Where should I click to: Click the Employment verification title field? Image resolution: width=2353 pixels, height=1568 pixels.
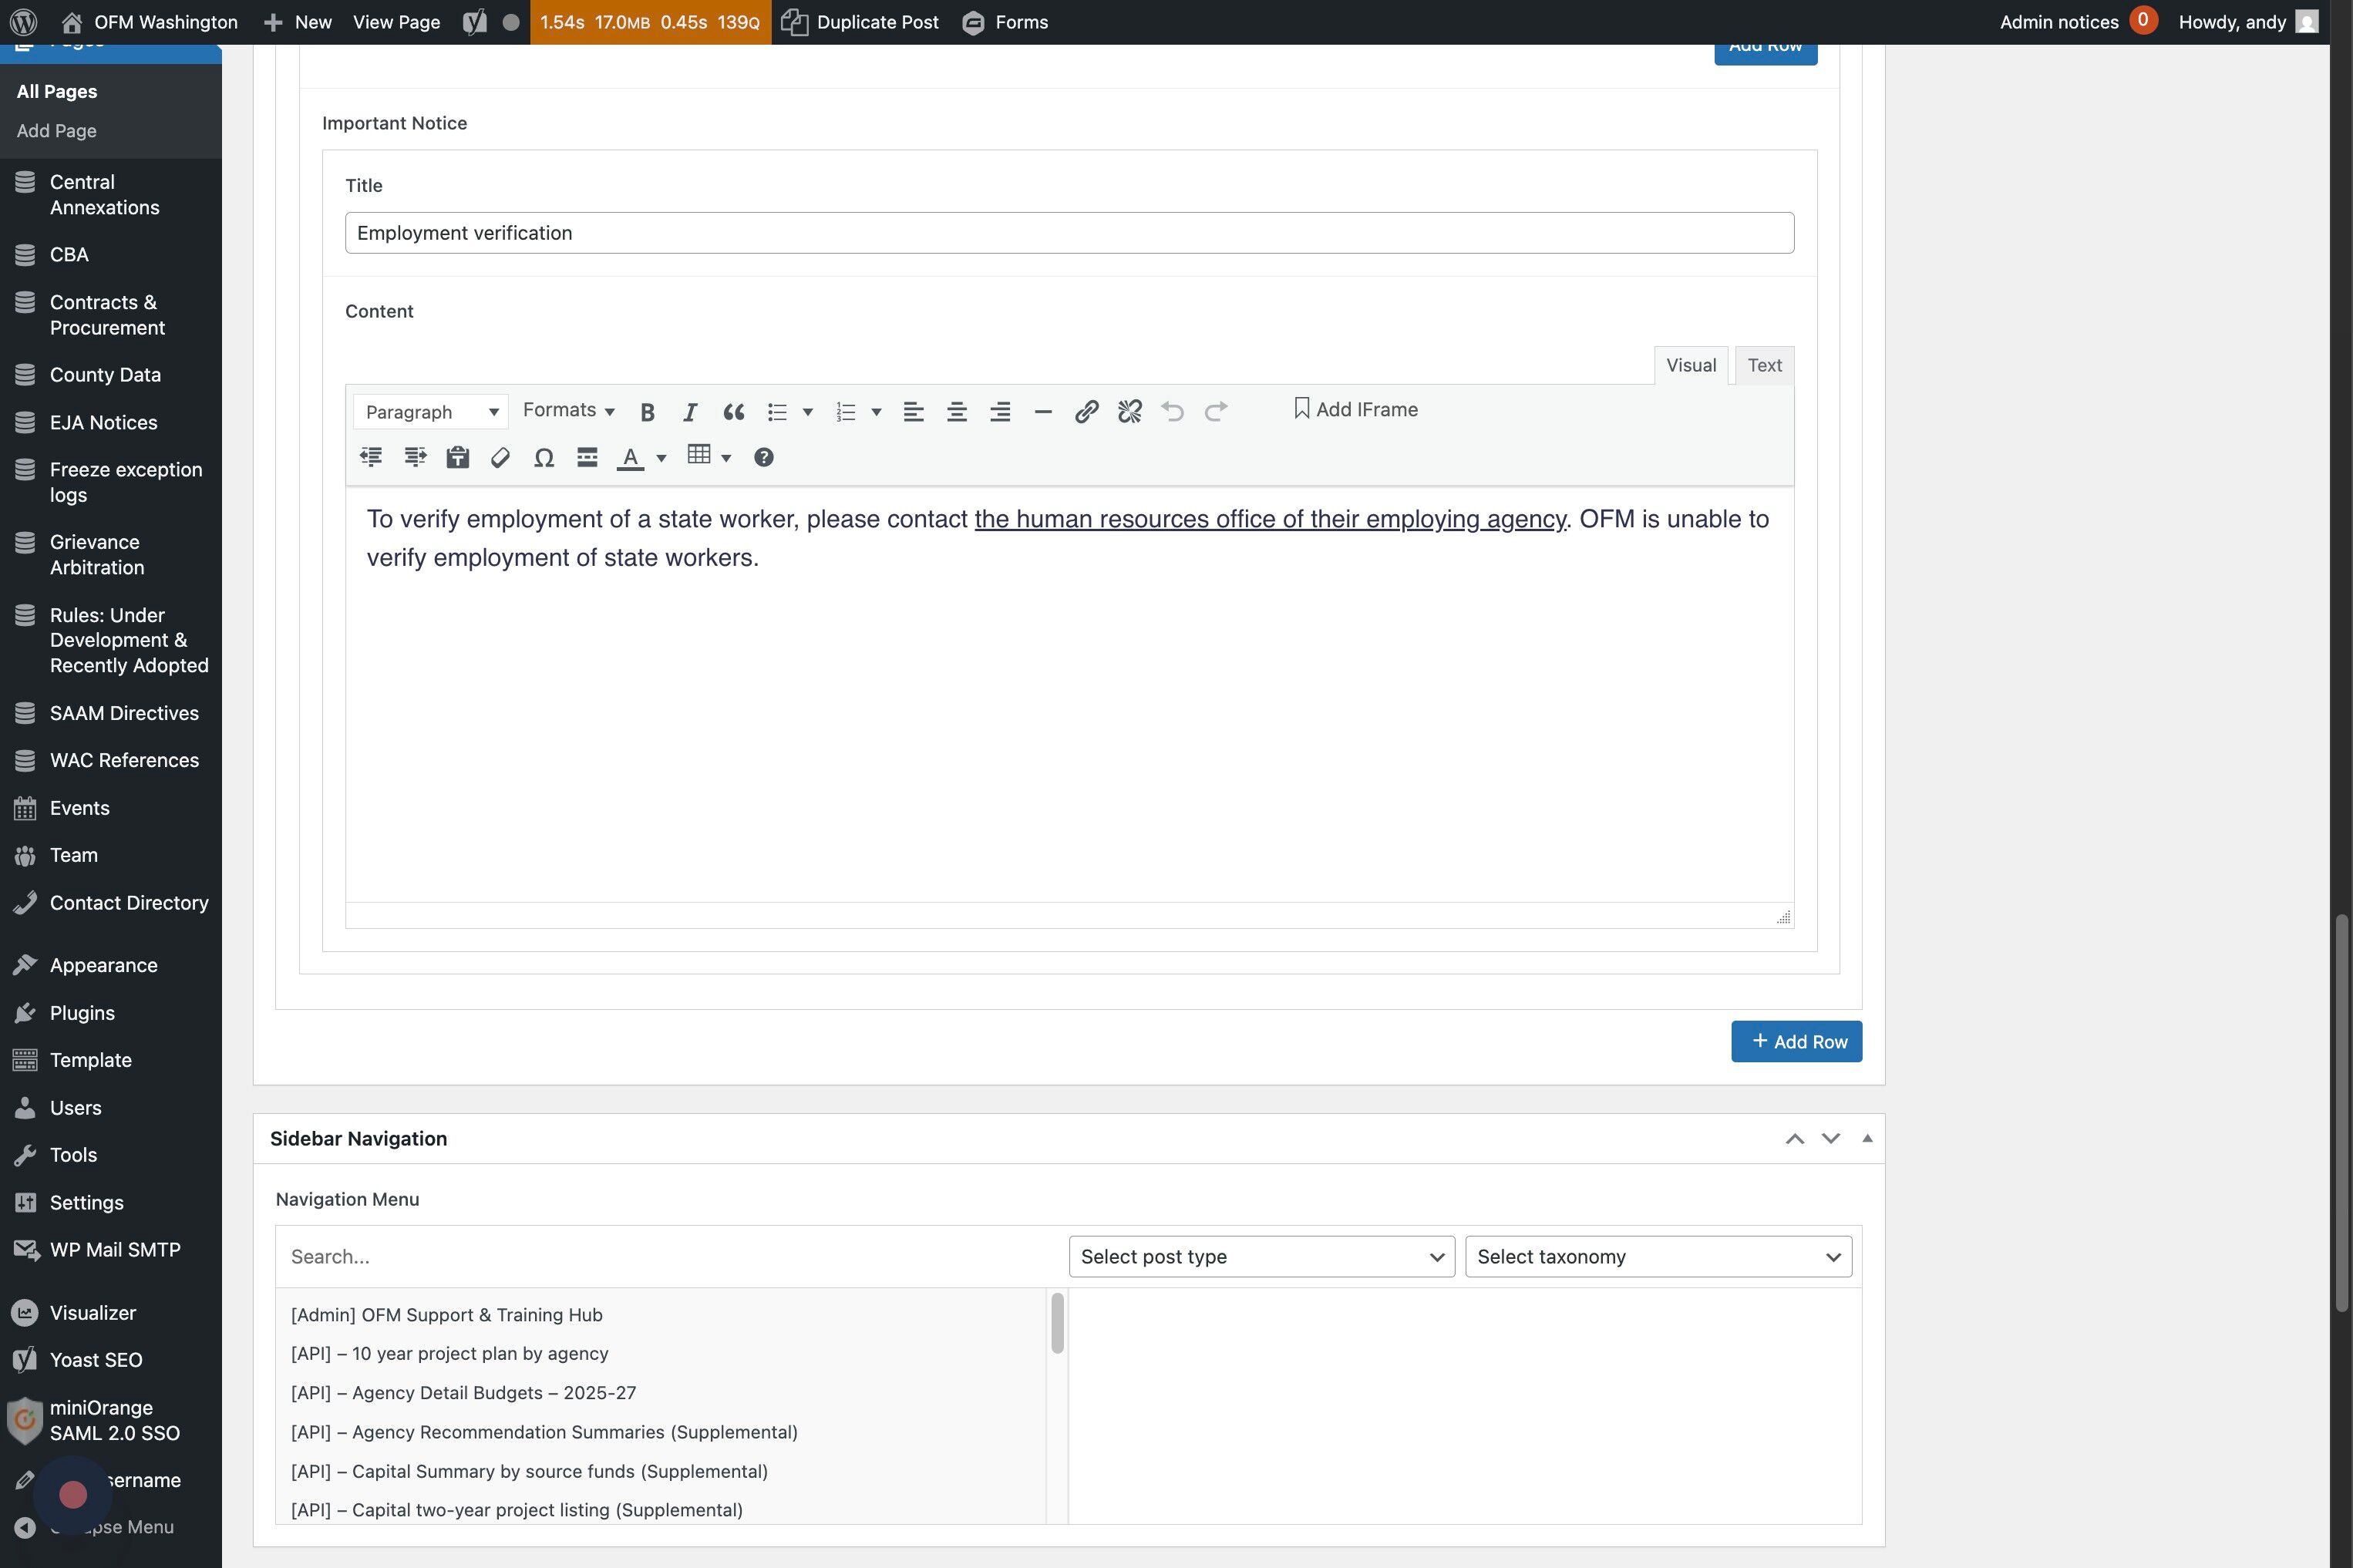pyautogui.click(x=1068, y=233)
